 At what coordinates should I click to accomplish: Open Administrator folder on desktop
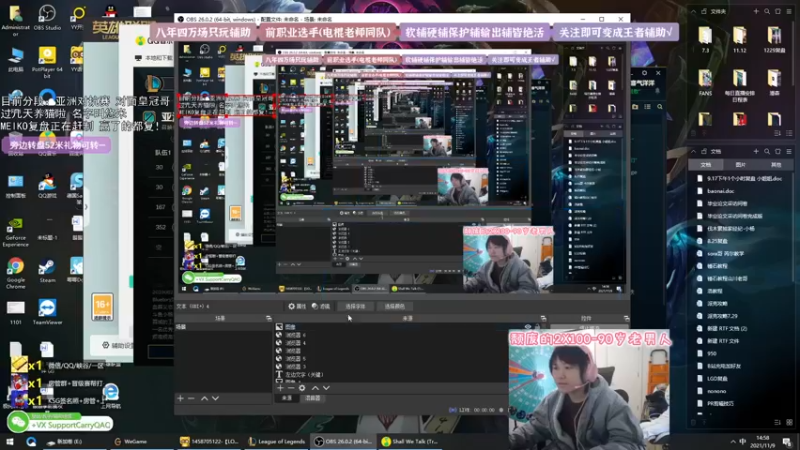pyautogui.click(x=15, y=20)
